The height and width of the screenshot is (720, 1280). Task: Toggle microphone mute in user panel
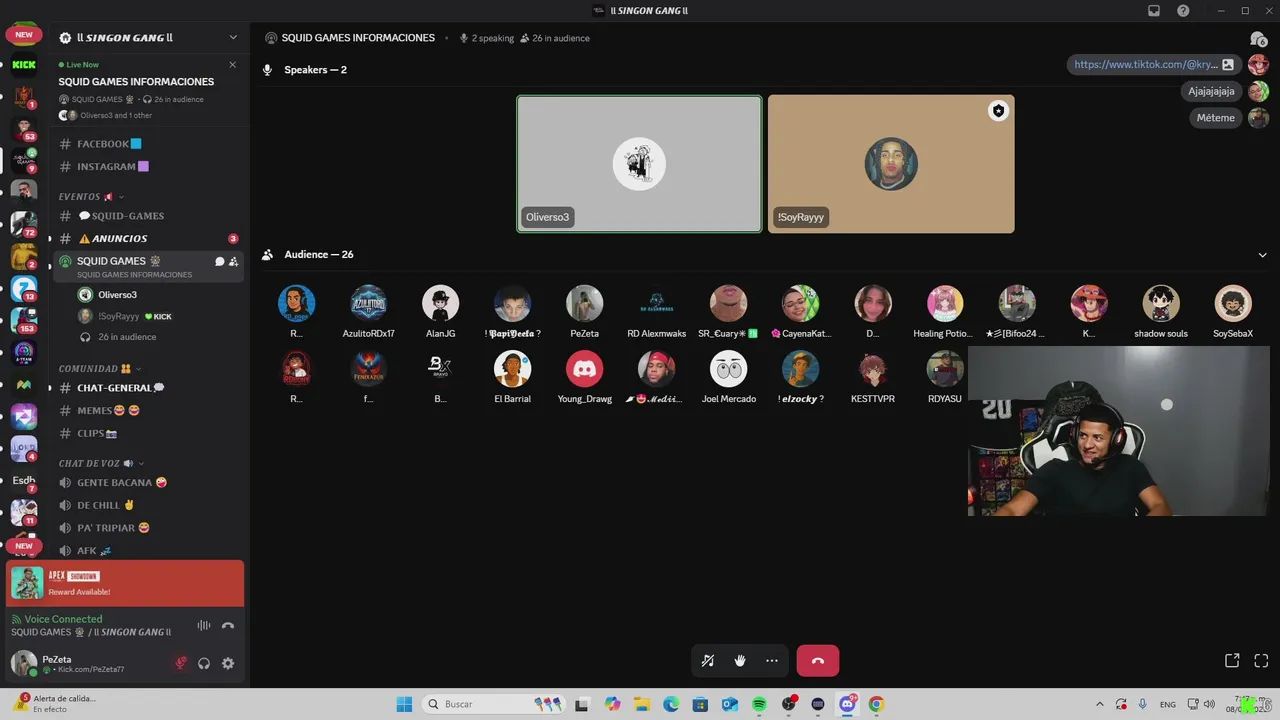click(x=181, y=663)
